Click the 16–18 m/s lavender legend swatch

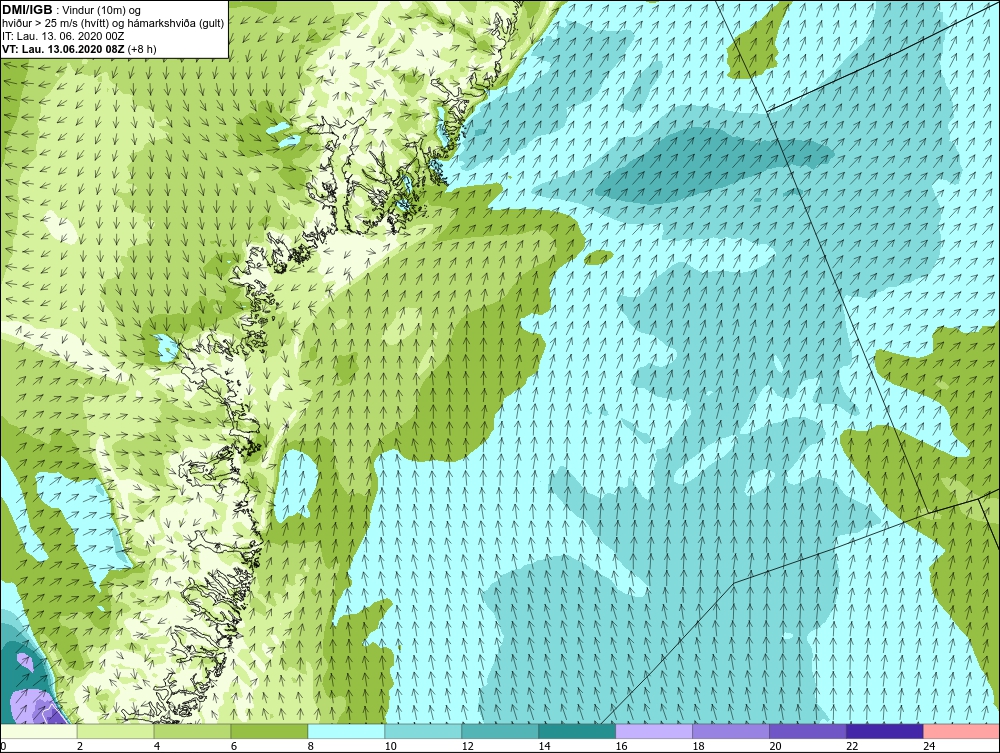tap(654, 731)
